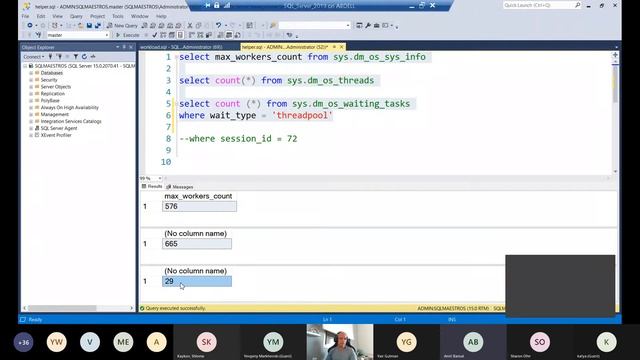Open Object Explorer window position dropdown
Viewport: 640px width, 360px height.
click(x=118, y=47)
